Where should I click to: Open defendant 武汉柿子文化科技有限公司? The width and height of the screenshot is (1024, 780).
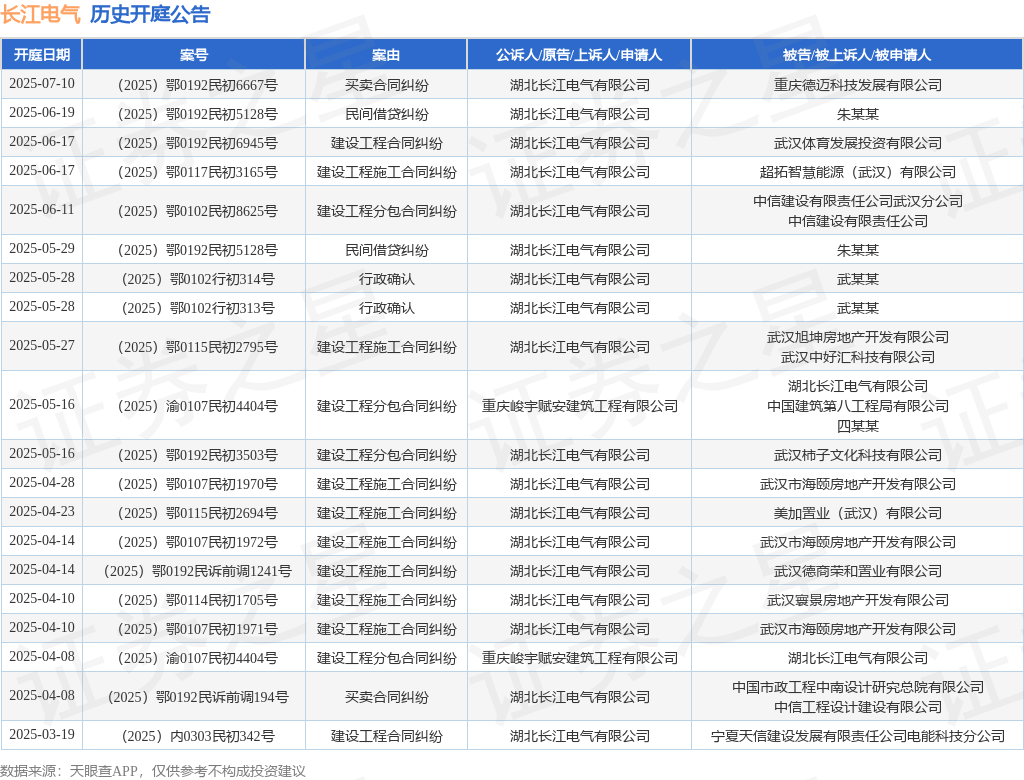[x=857, y=455]
